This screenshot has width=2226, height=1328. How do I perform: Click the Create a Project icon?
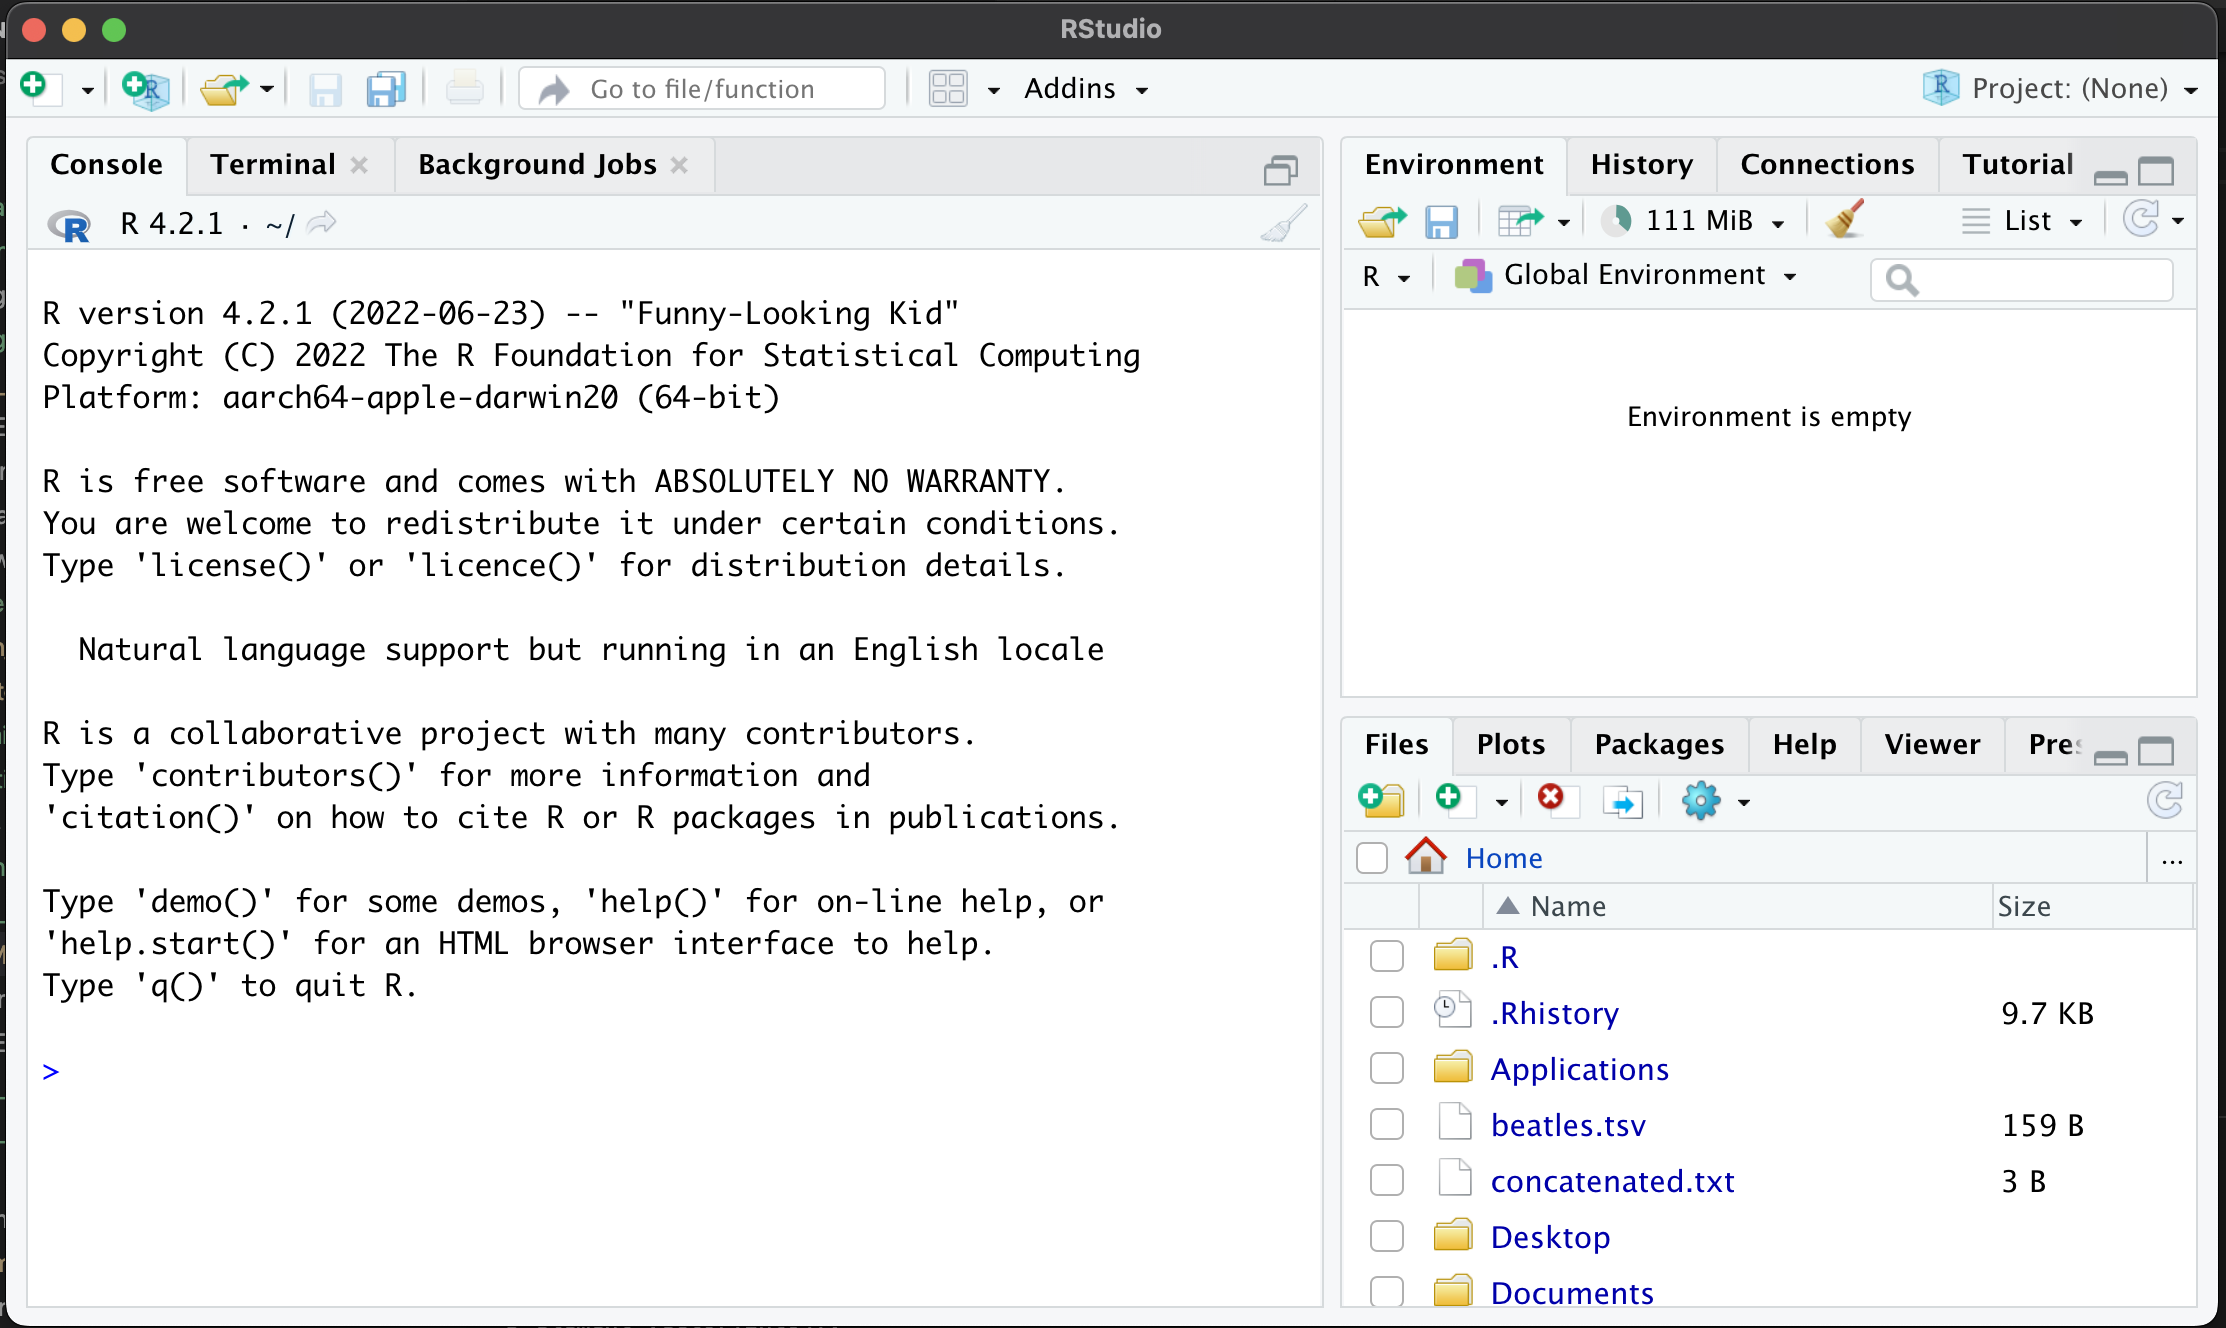click(146, 89)
